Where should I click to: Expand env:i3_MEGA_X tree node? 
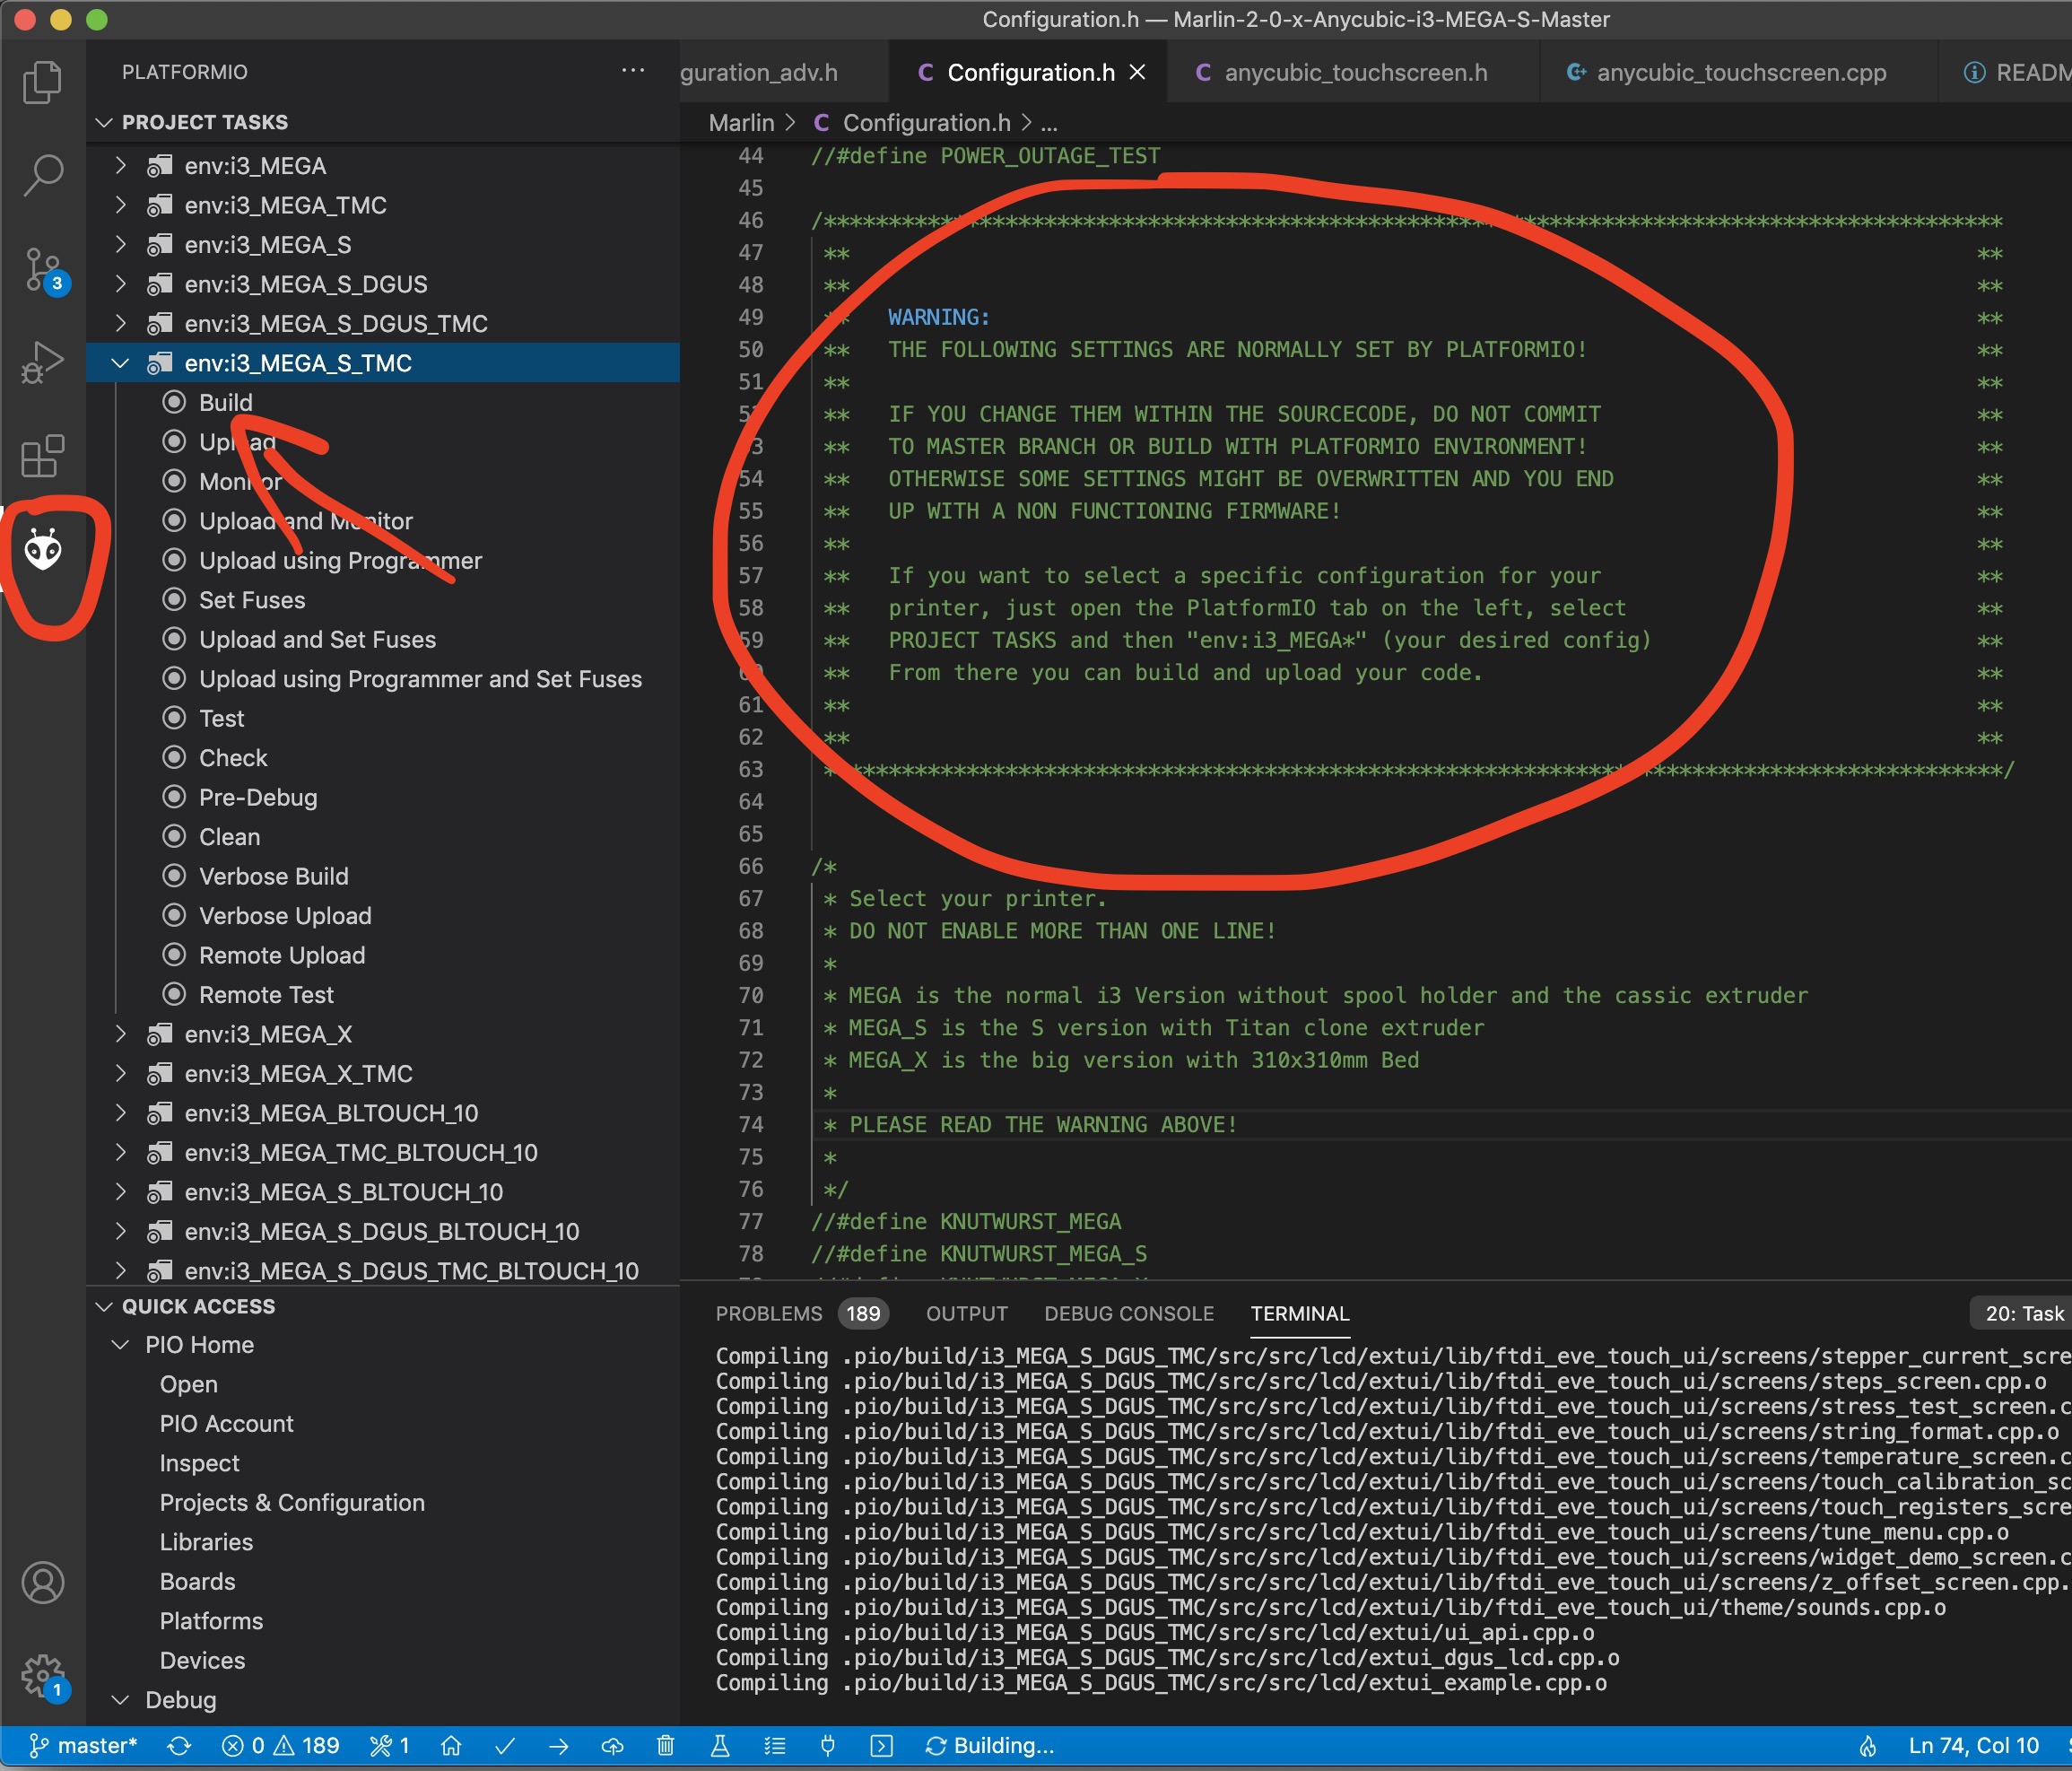121,1034
